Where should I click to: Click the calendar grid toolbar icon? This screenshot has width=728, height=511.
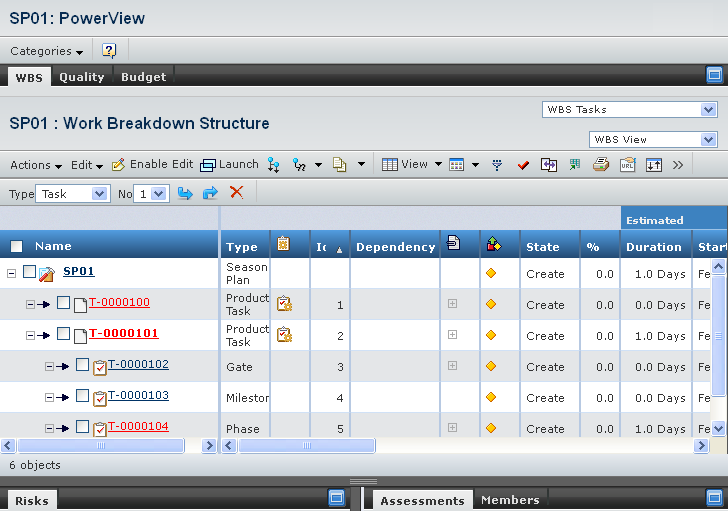[x=456, y=165]
